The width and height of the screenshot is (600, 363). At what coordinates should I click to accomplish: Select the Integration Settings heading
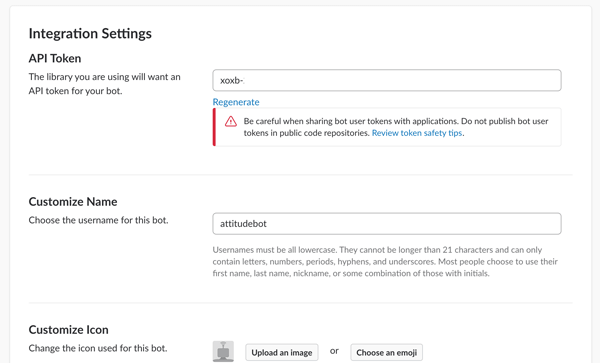[x=90, y=34]
